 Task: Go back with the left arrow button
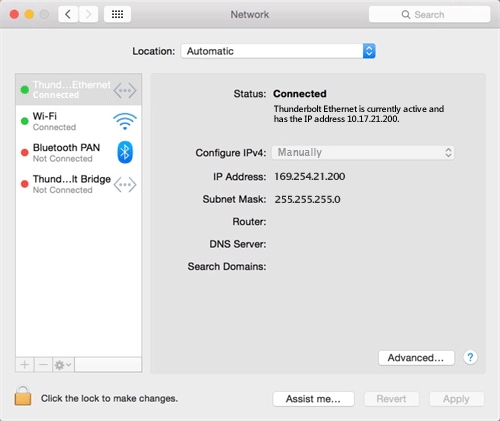click(68, 14)
